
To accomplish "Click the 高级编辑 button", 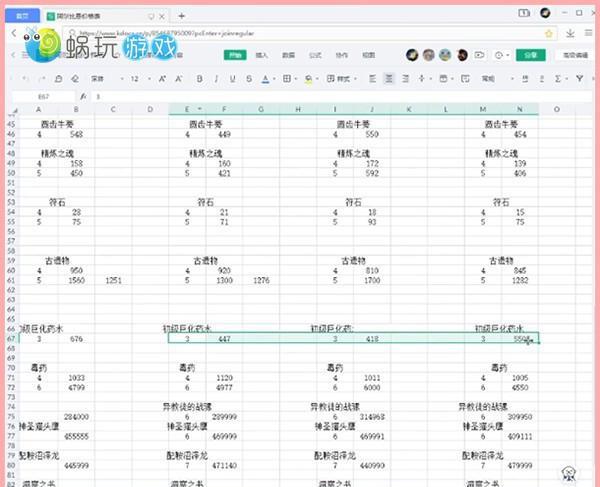I will (x=574, y=56).
